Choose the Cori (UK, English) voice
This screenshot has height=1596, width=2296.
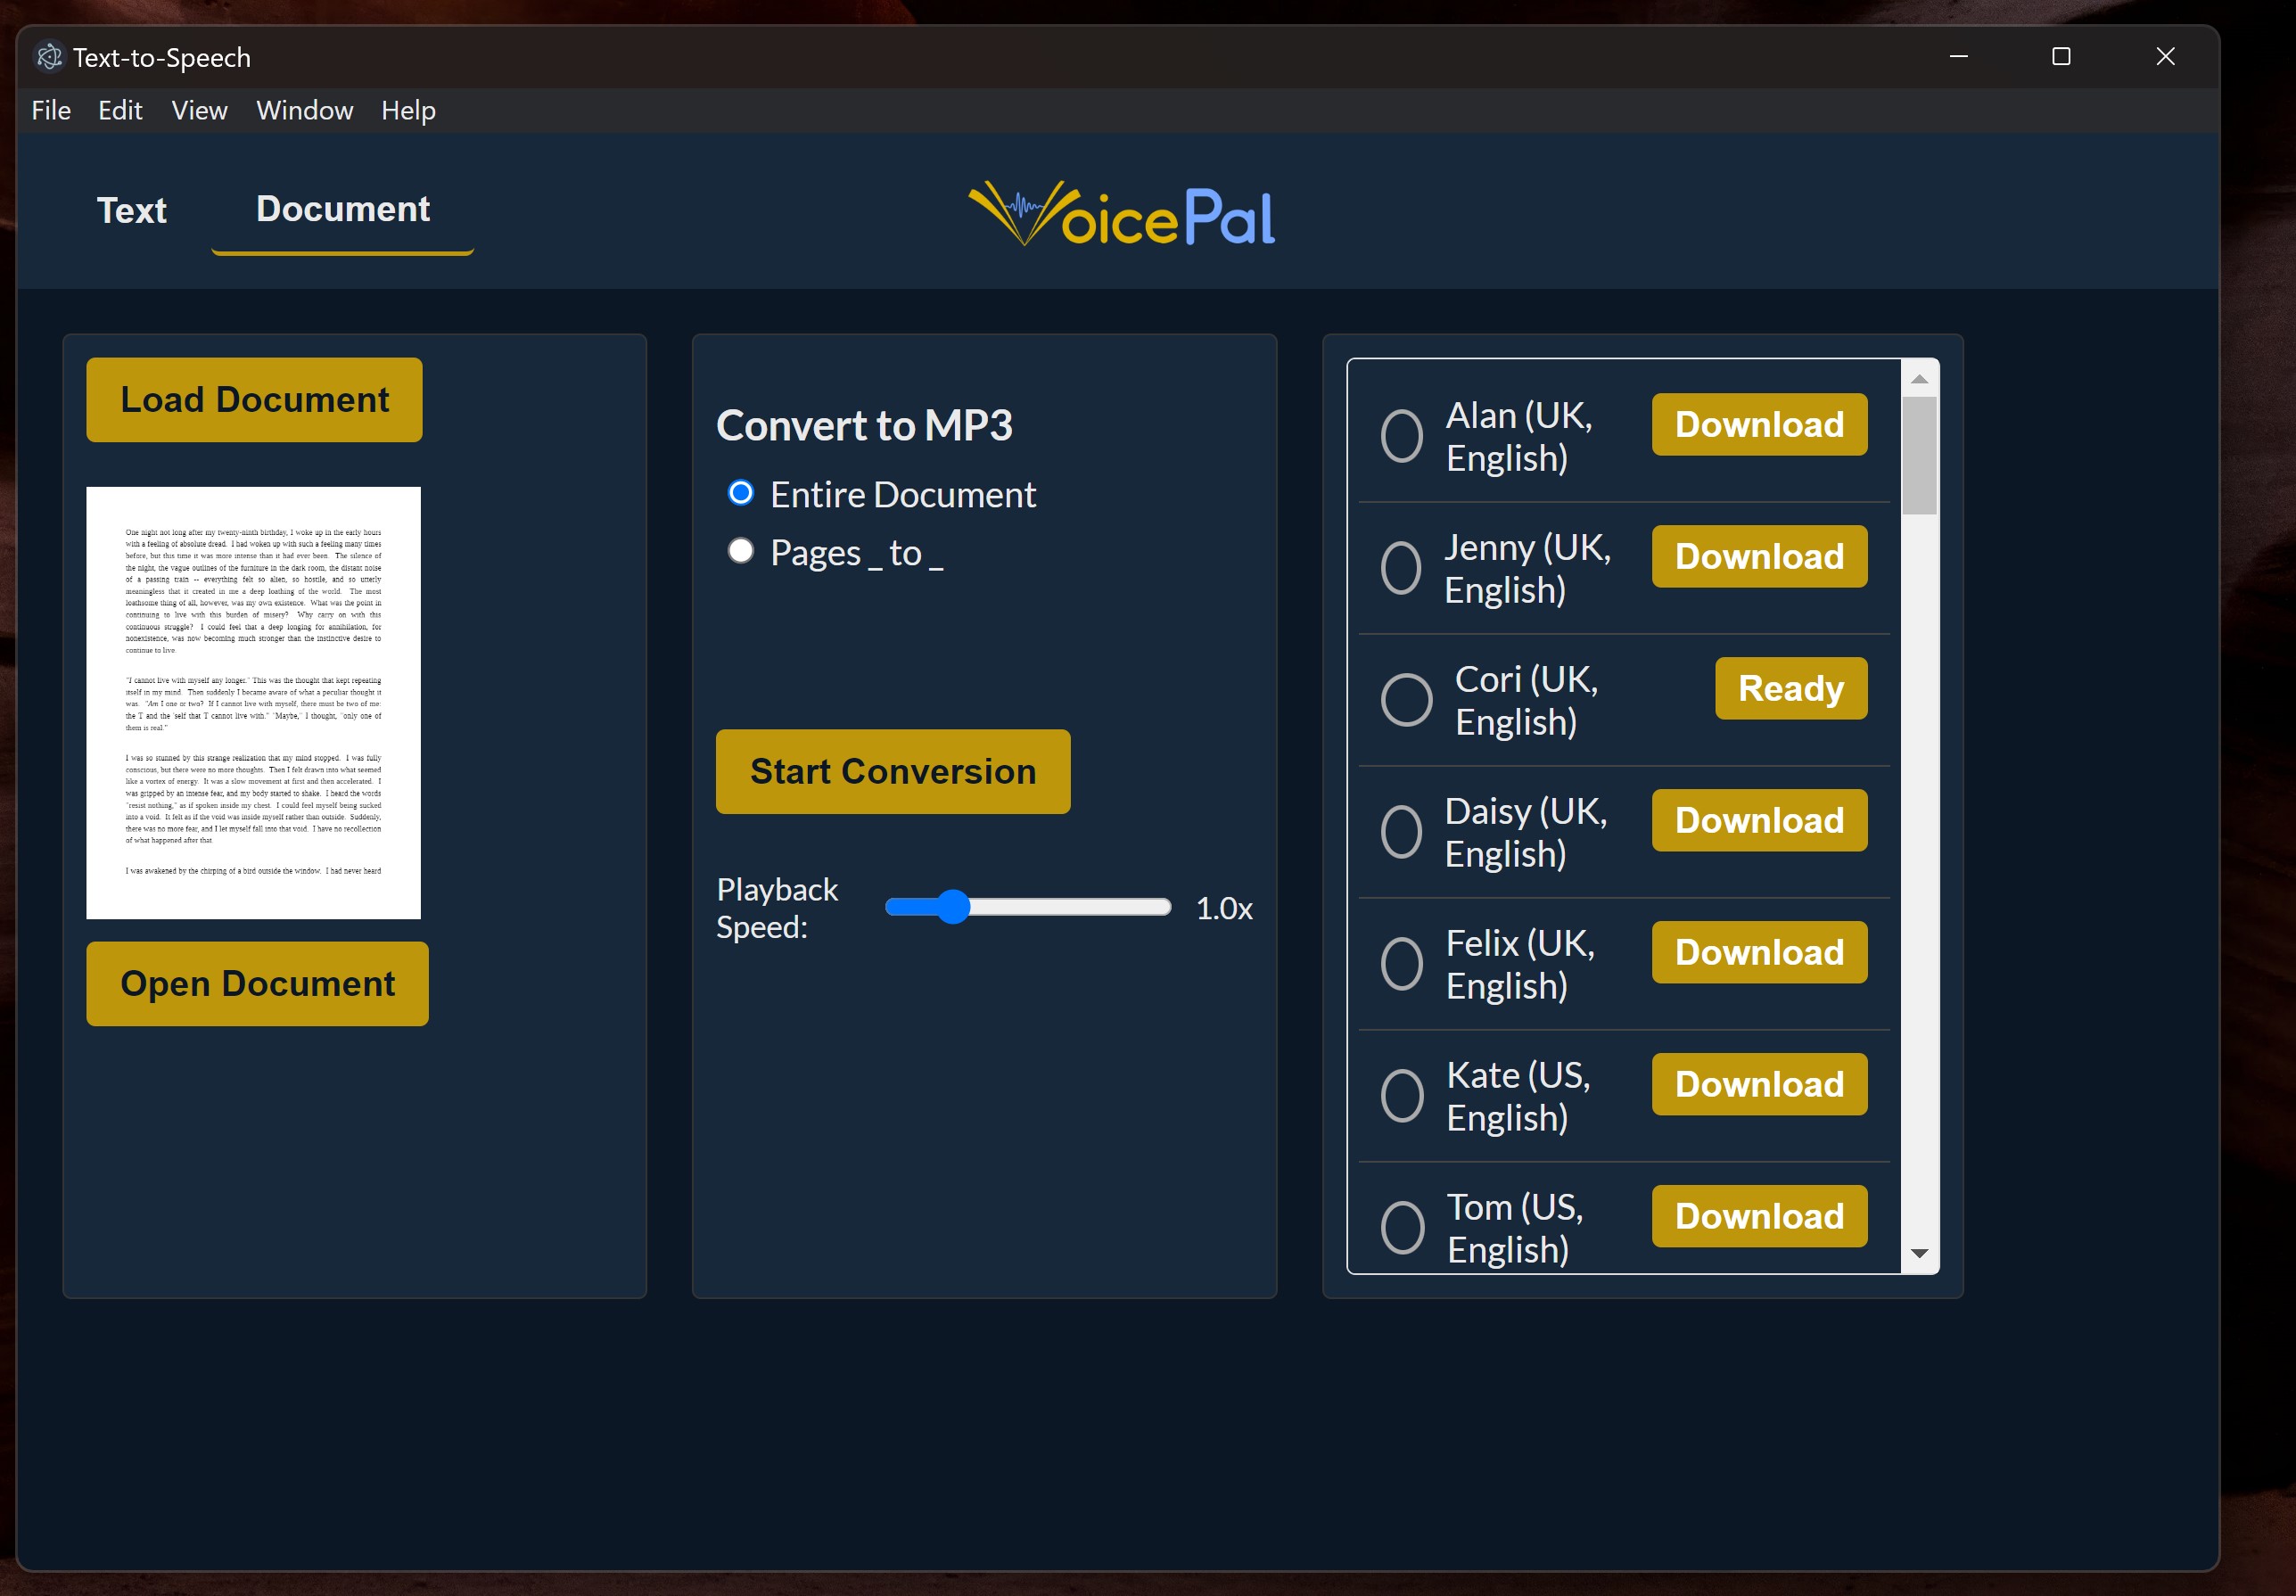coord(1406,699)
